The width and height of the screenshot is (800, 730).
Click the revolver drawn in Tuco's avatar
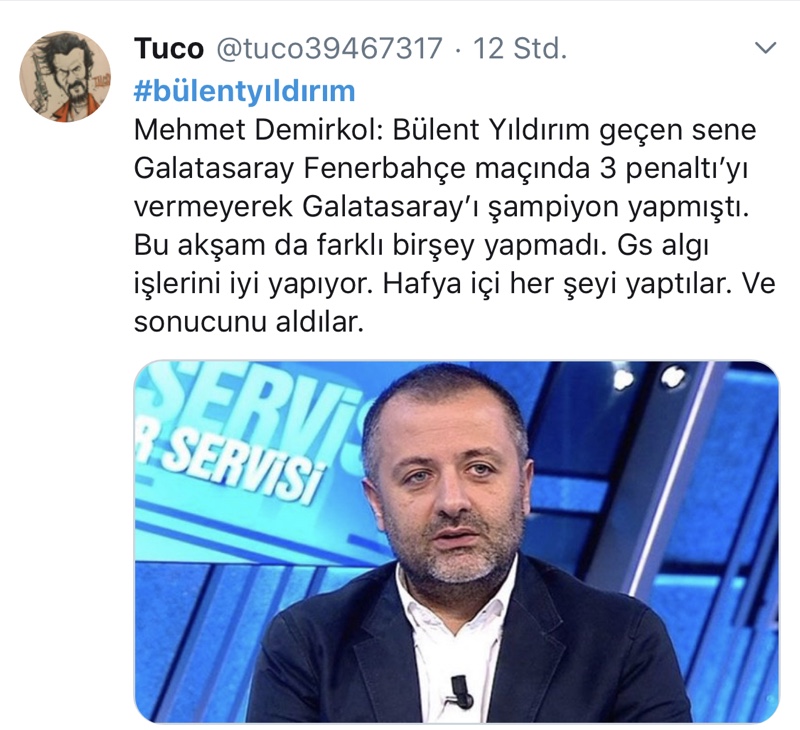coord(39,82)
